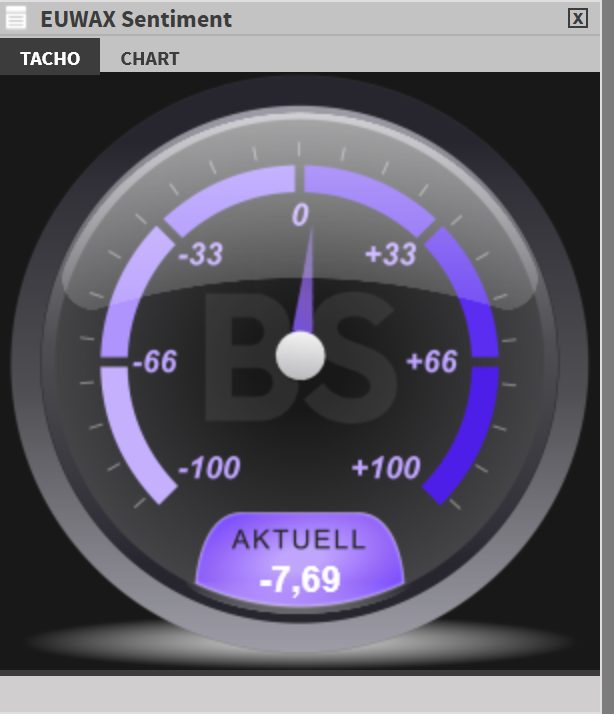Switch to the CHART tab
Image resolution: width=614 pixels, height=714 pixels.
150,58
